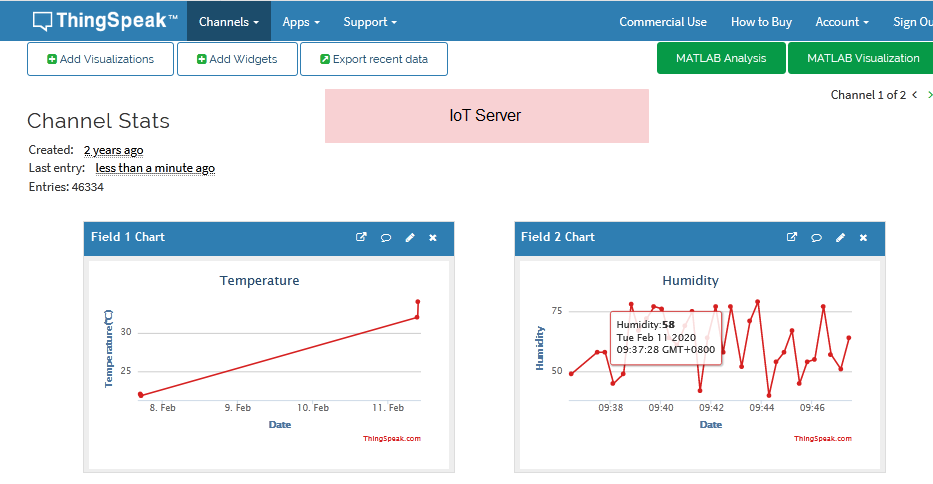Screen dimensions: 933x484
Task: Click the Field 2 Chart header title
Action: (558, 237)
